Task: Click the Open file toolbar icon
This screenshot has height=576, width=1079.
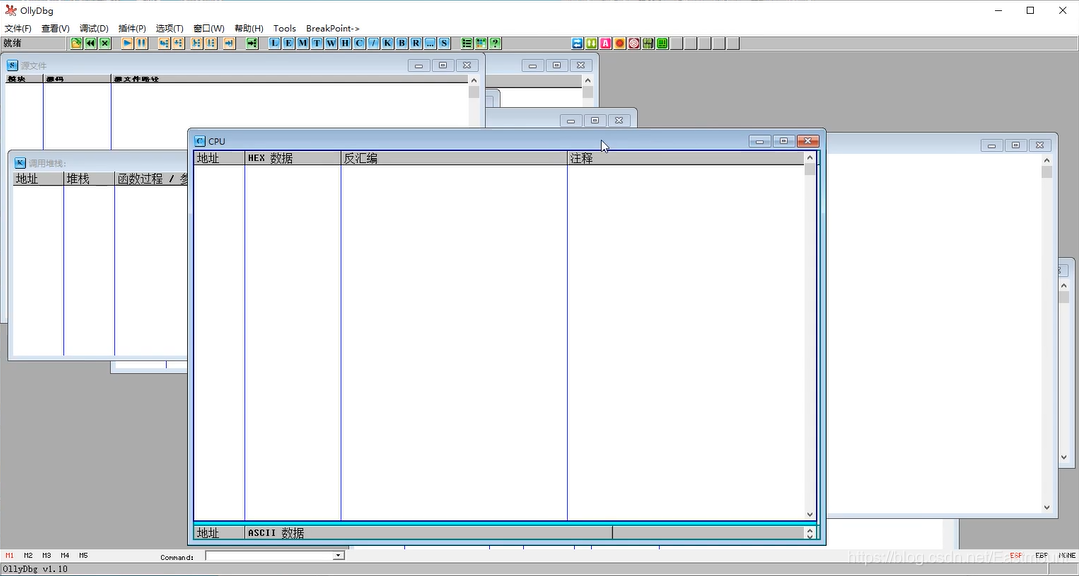Action: [x=76, y=43]
